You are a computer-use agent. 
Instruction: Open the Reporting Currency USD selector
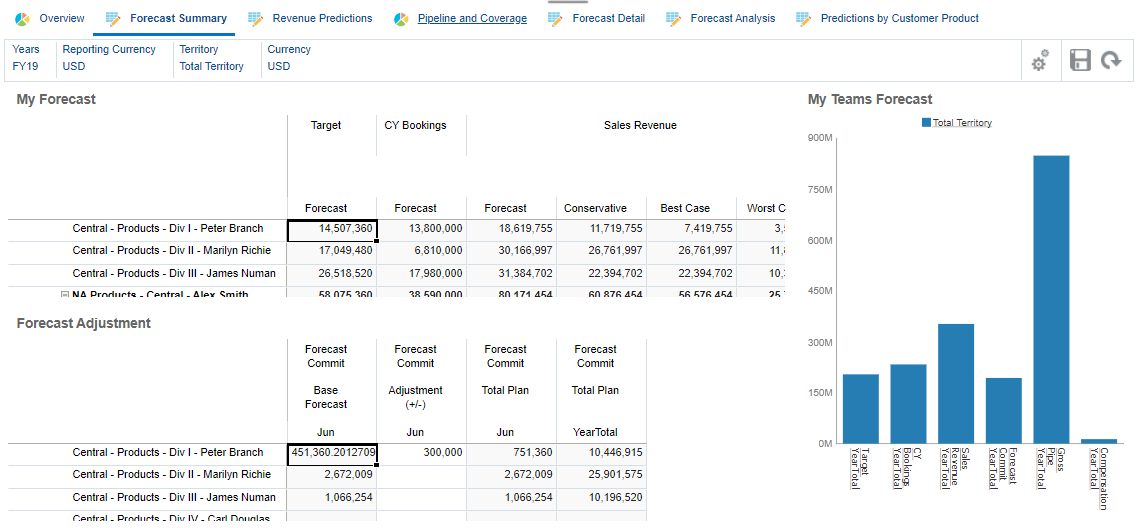point(74,66)
